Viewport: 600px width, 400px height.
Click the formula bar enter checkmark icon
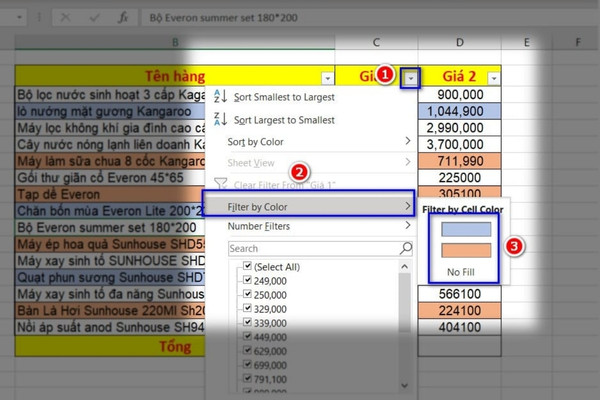tap(94, 17)
